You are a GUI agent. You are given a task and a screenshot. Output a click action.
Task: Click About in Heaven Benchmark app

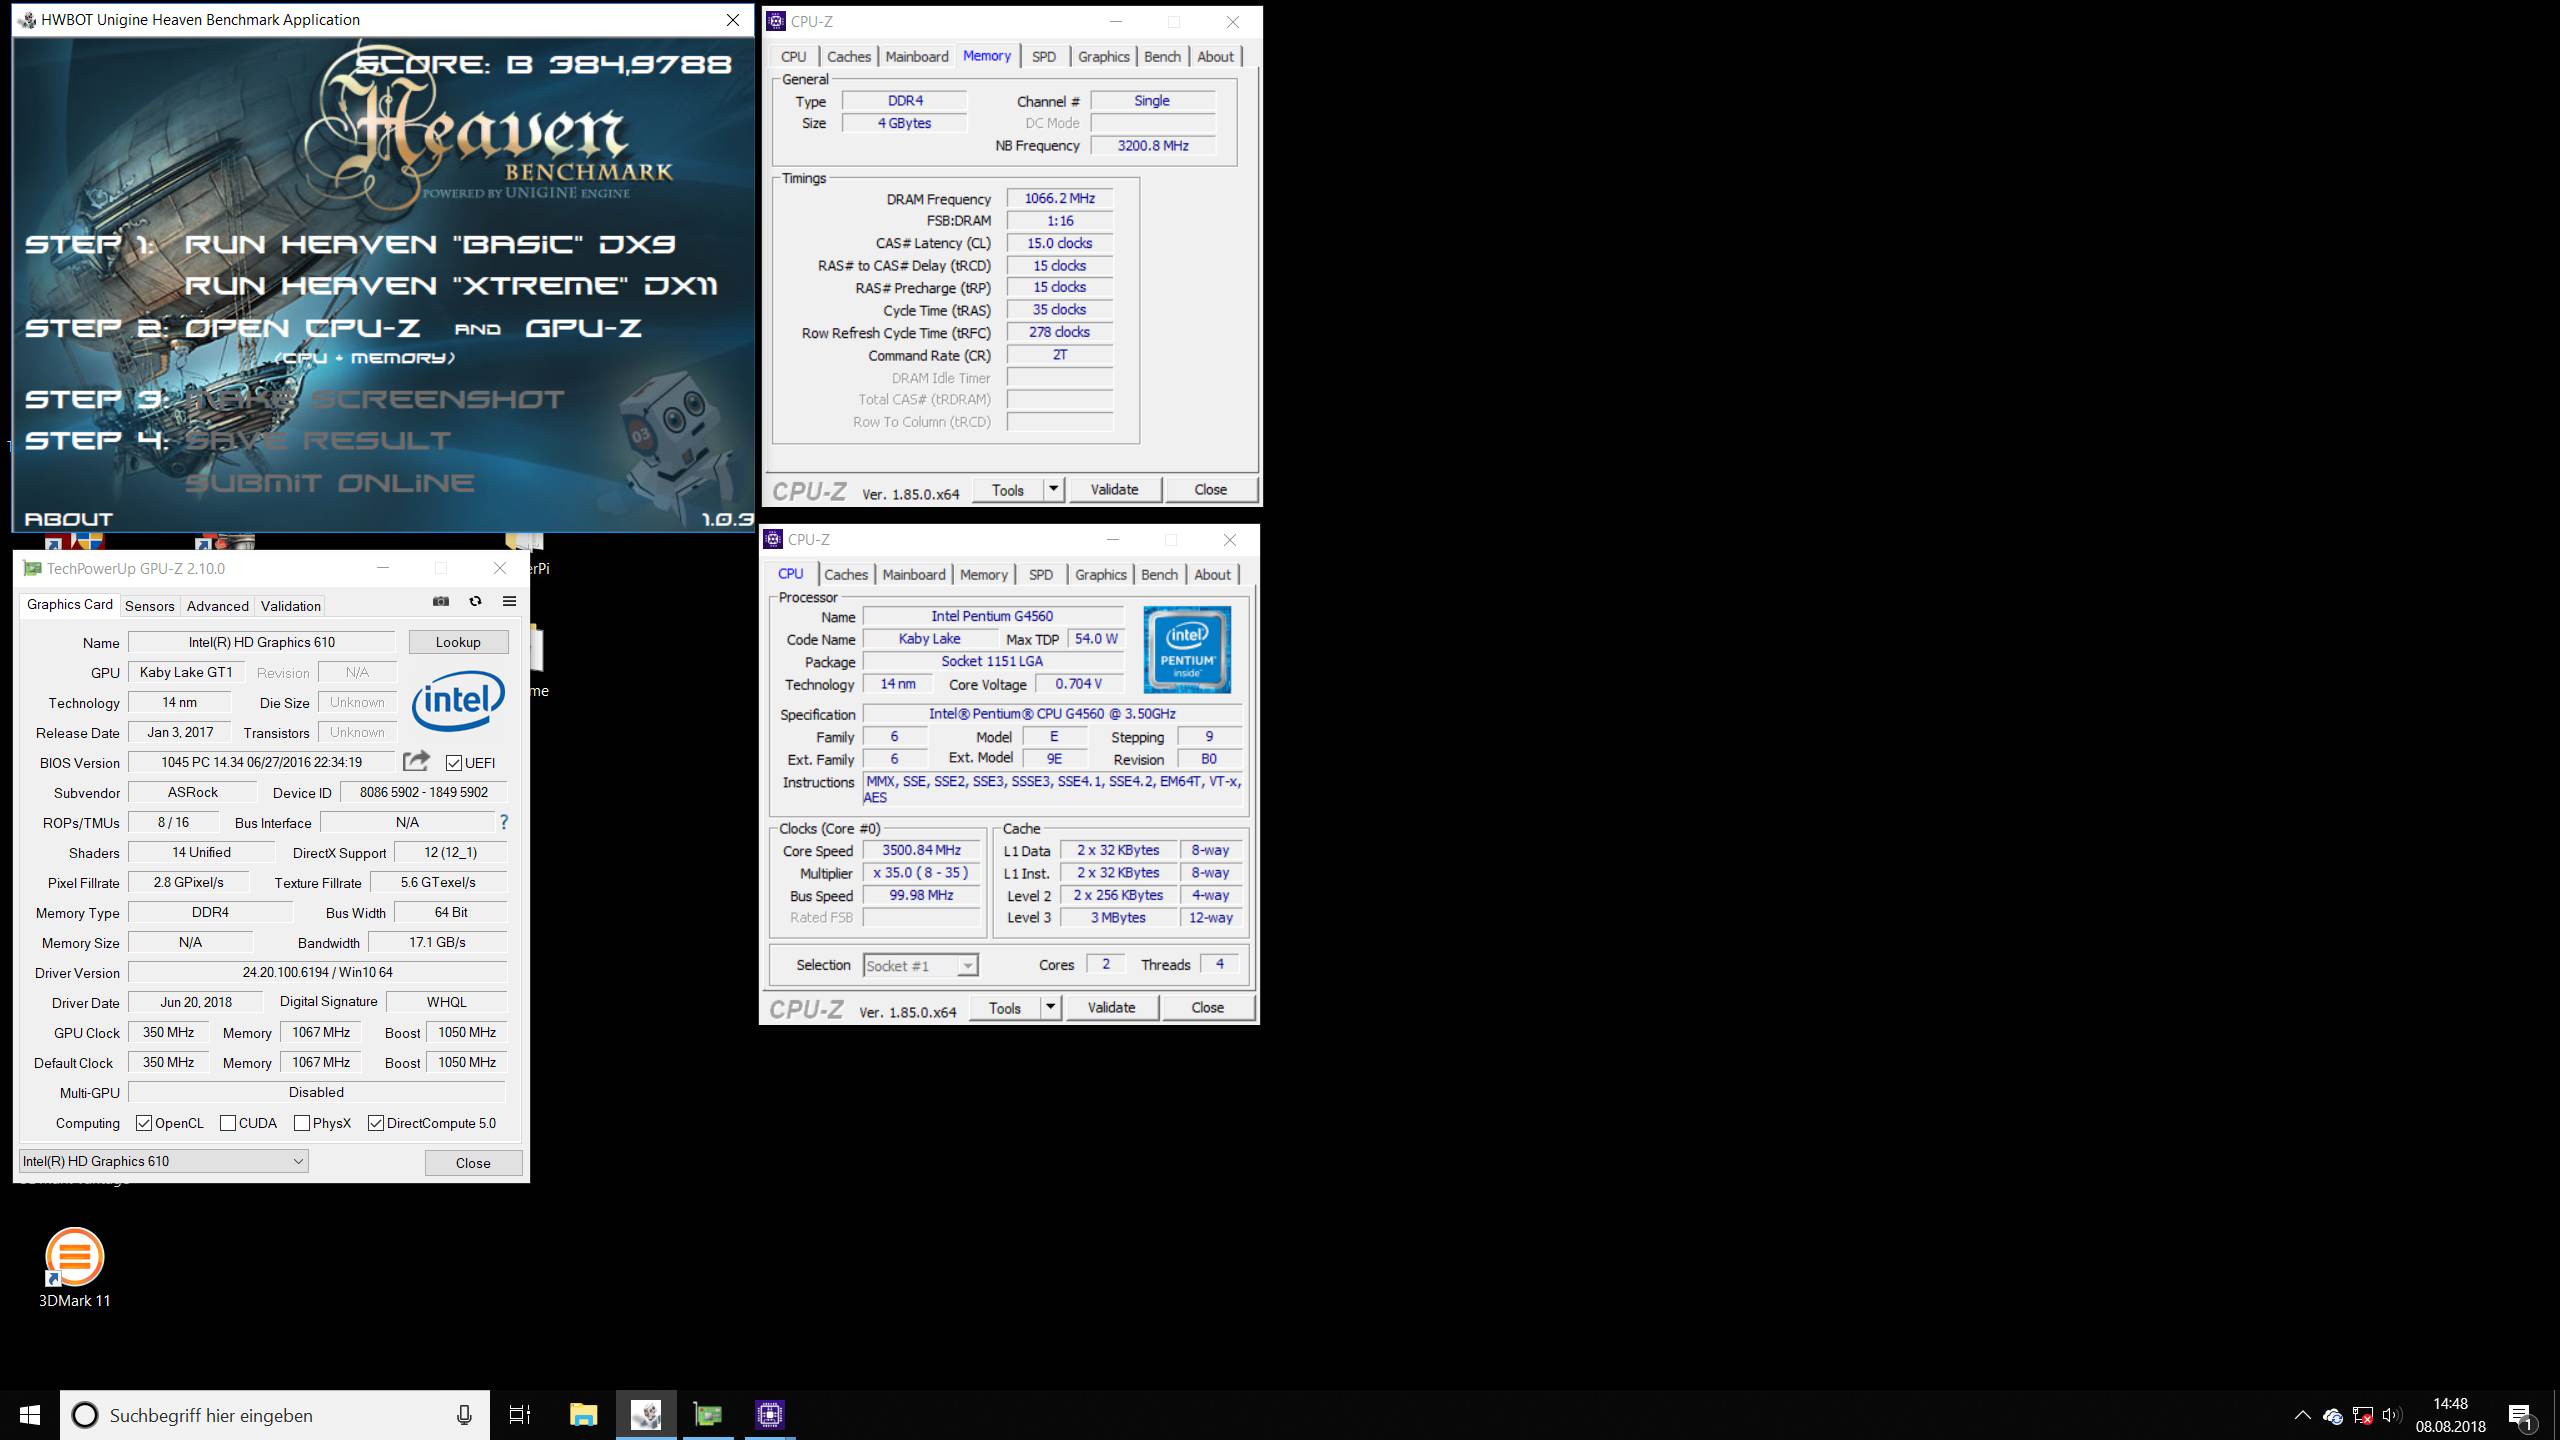tap(68, 519)
